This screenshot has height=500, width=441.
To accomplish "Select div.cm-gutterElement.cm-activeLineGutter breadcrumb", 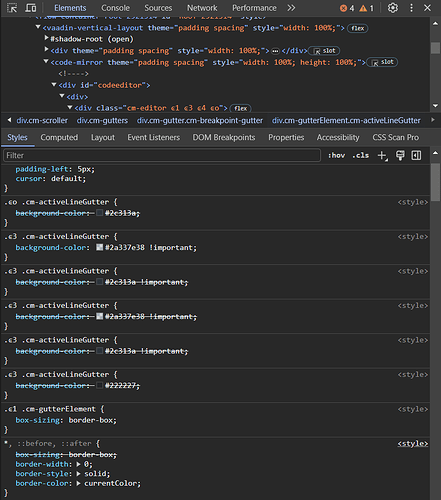I will point(346,121).
